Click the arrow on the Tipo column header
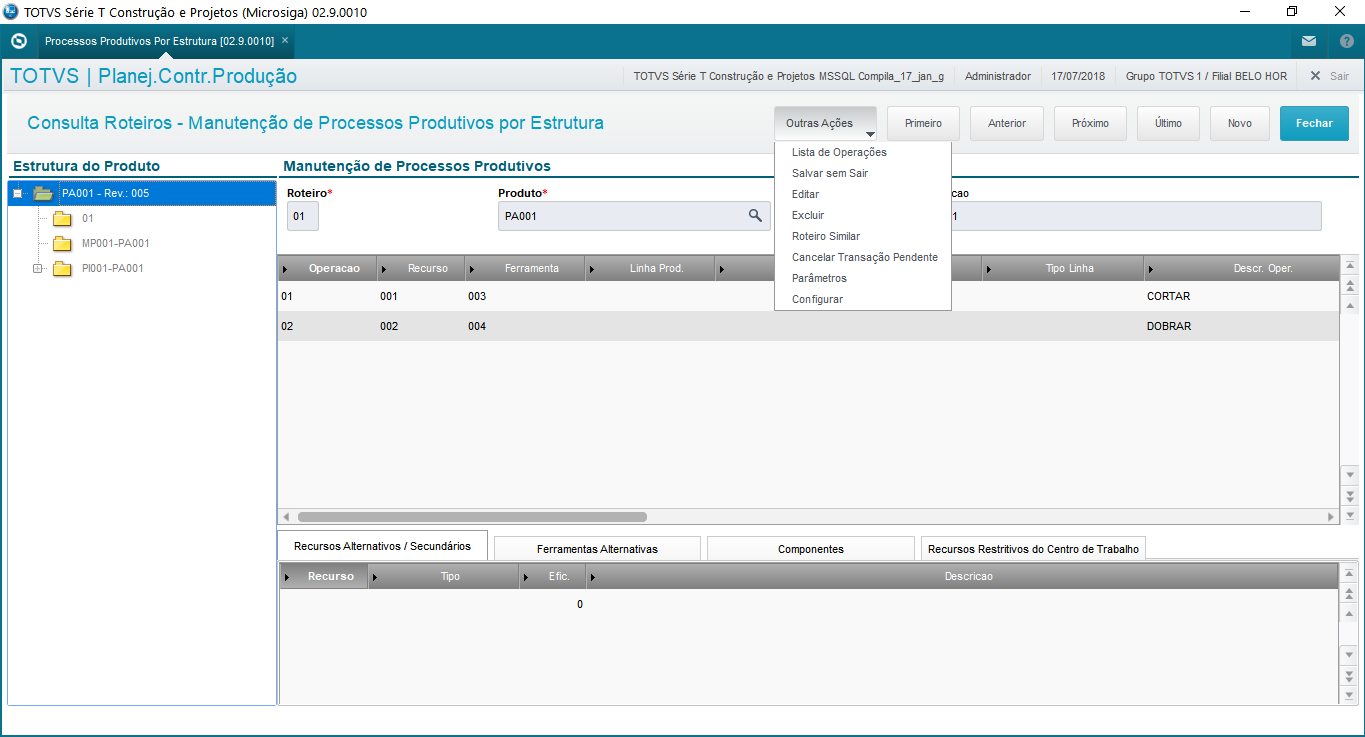Screen dimensions: 1365x737 [x=376, y=577]
